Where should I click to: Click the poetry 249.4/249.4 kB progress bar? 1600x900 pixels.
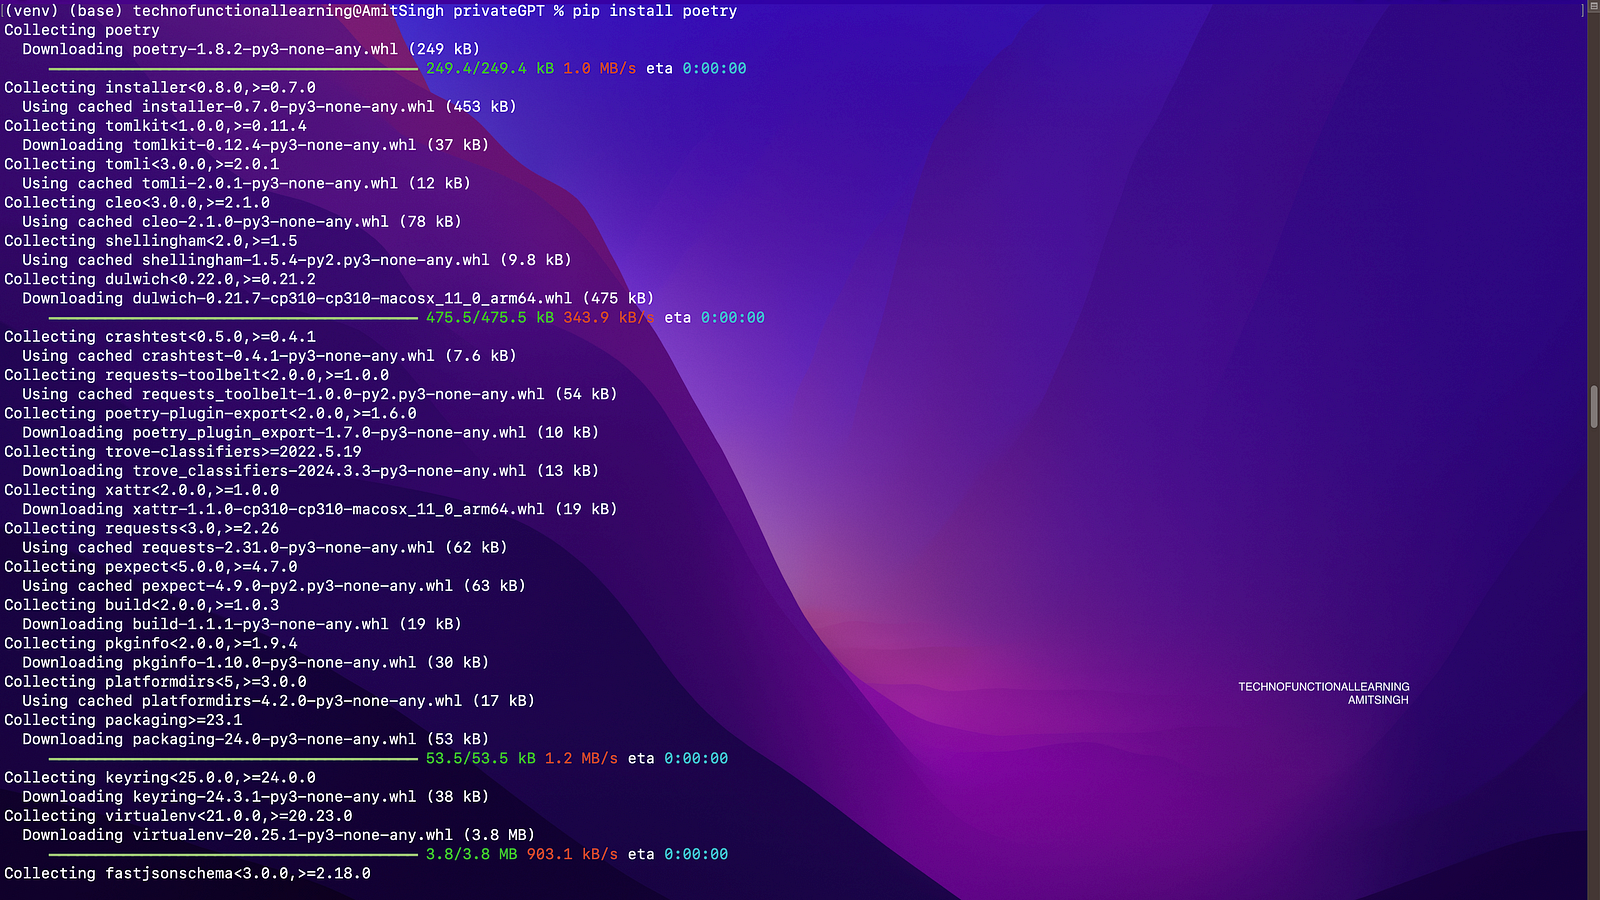pyautogui.click(x=233, y=69)
